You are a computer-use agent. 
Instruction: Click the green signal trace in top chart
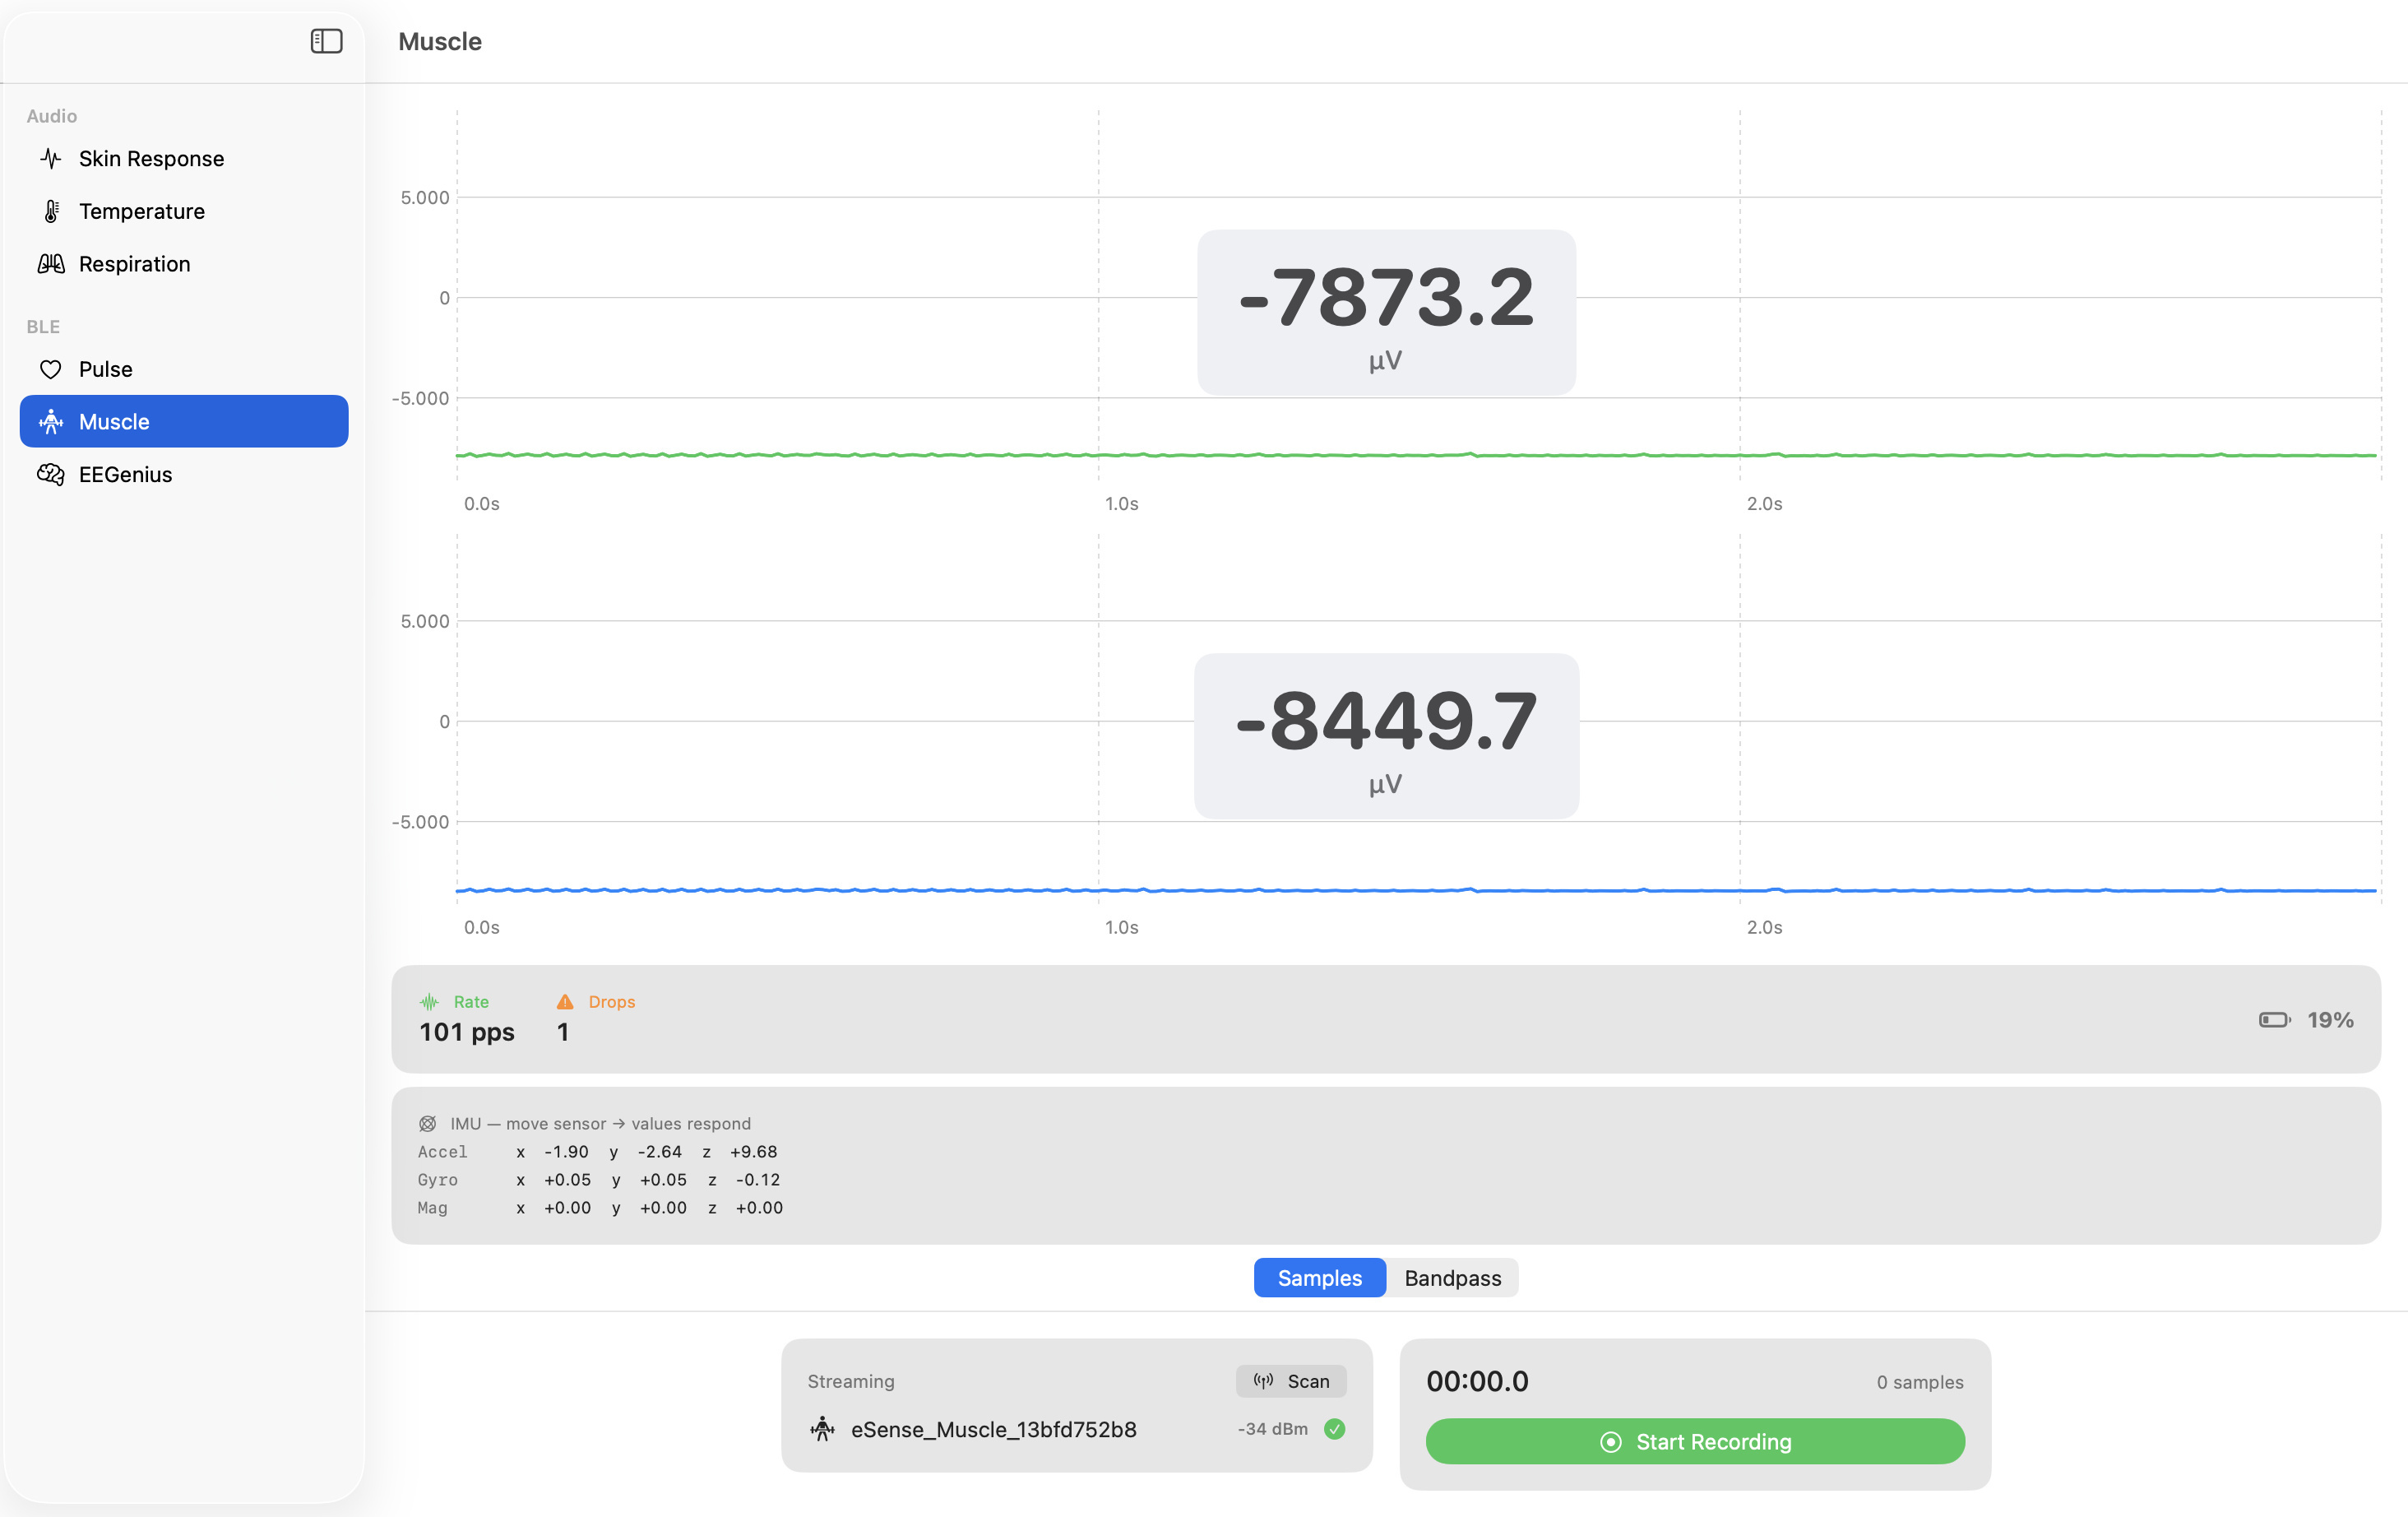(1416, 455)
